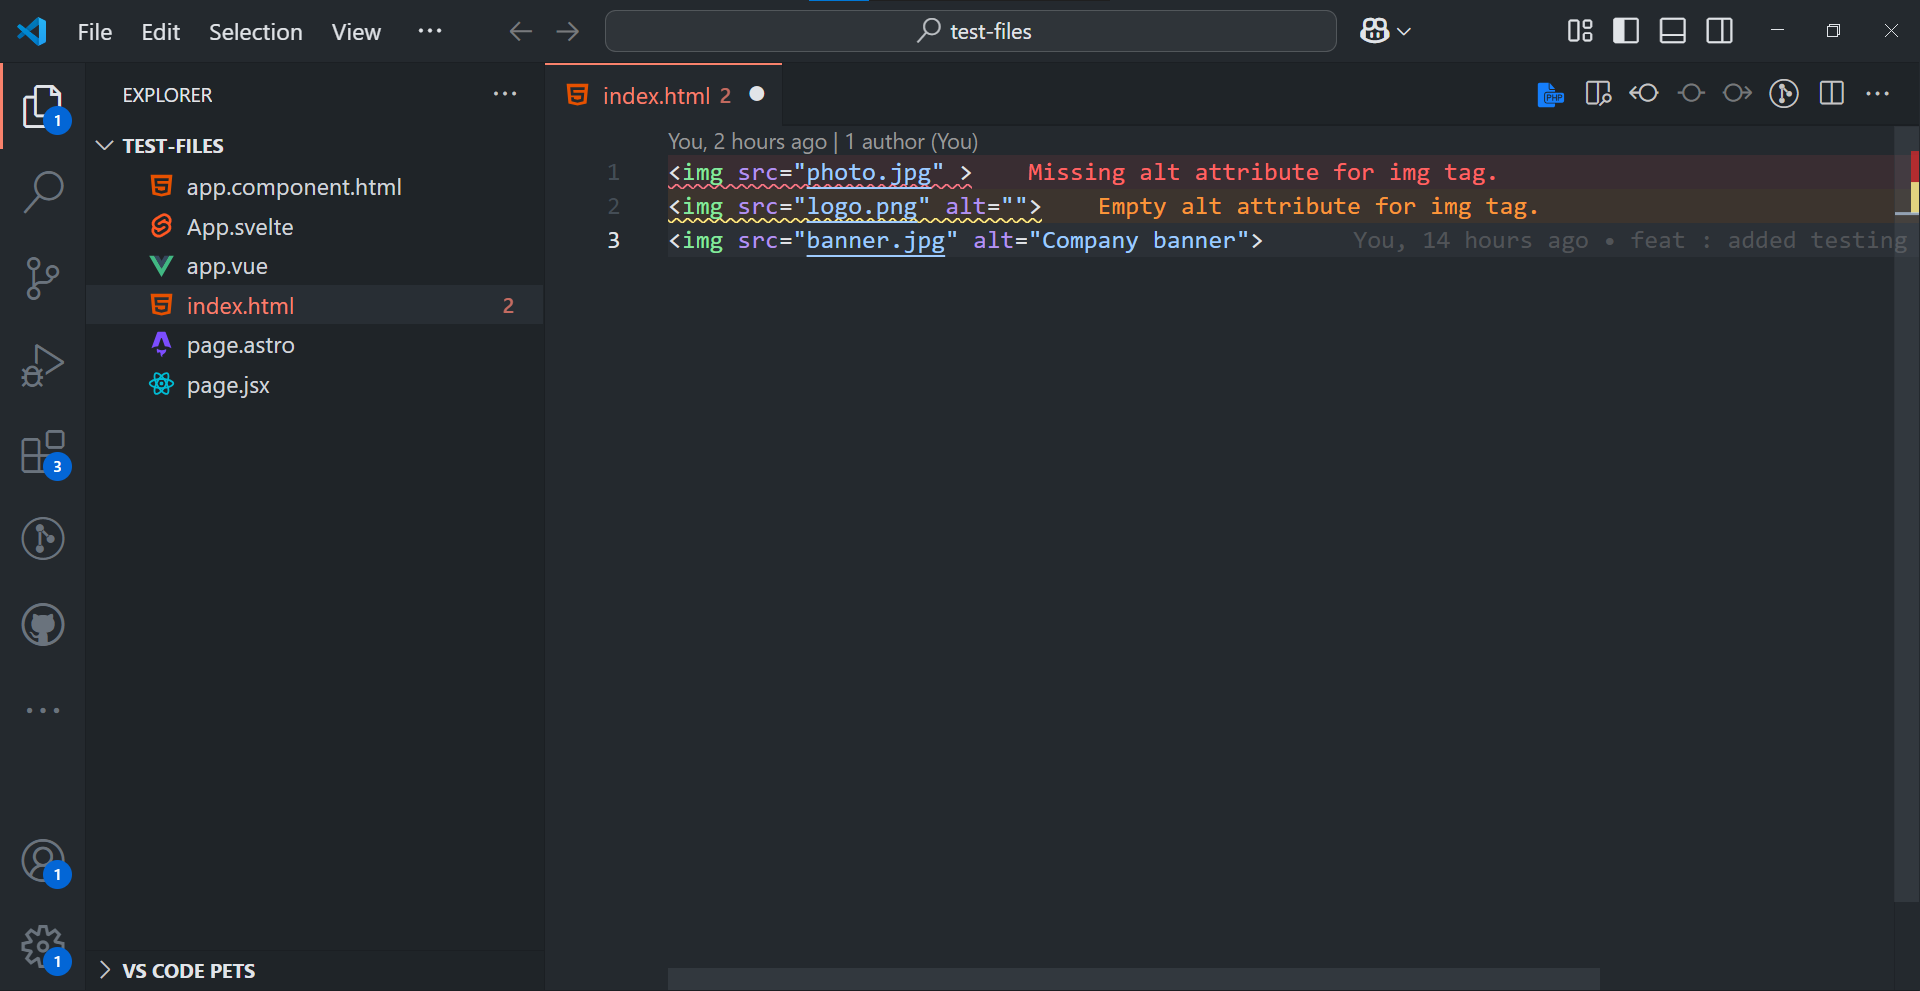This screenshot has height=991, width=1920.
Task: Click the error marker in the overview ruler
Action: pos(1914,165)
